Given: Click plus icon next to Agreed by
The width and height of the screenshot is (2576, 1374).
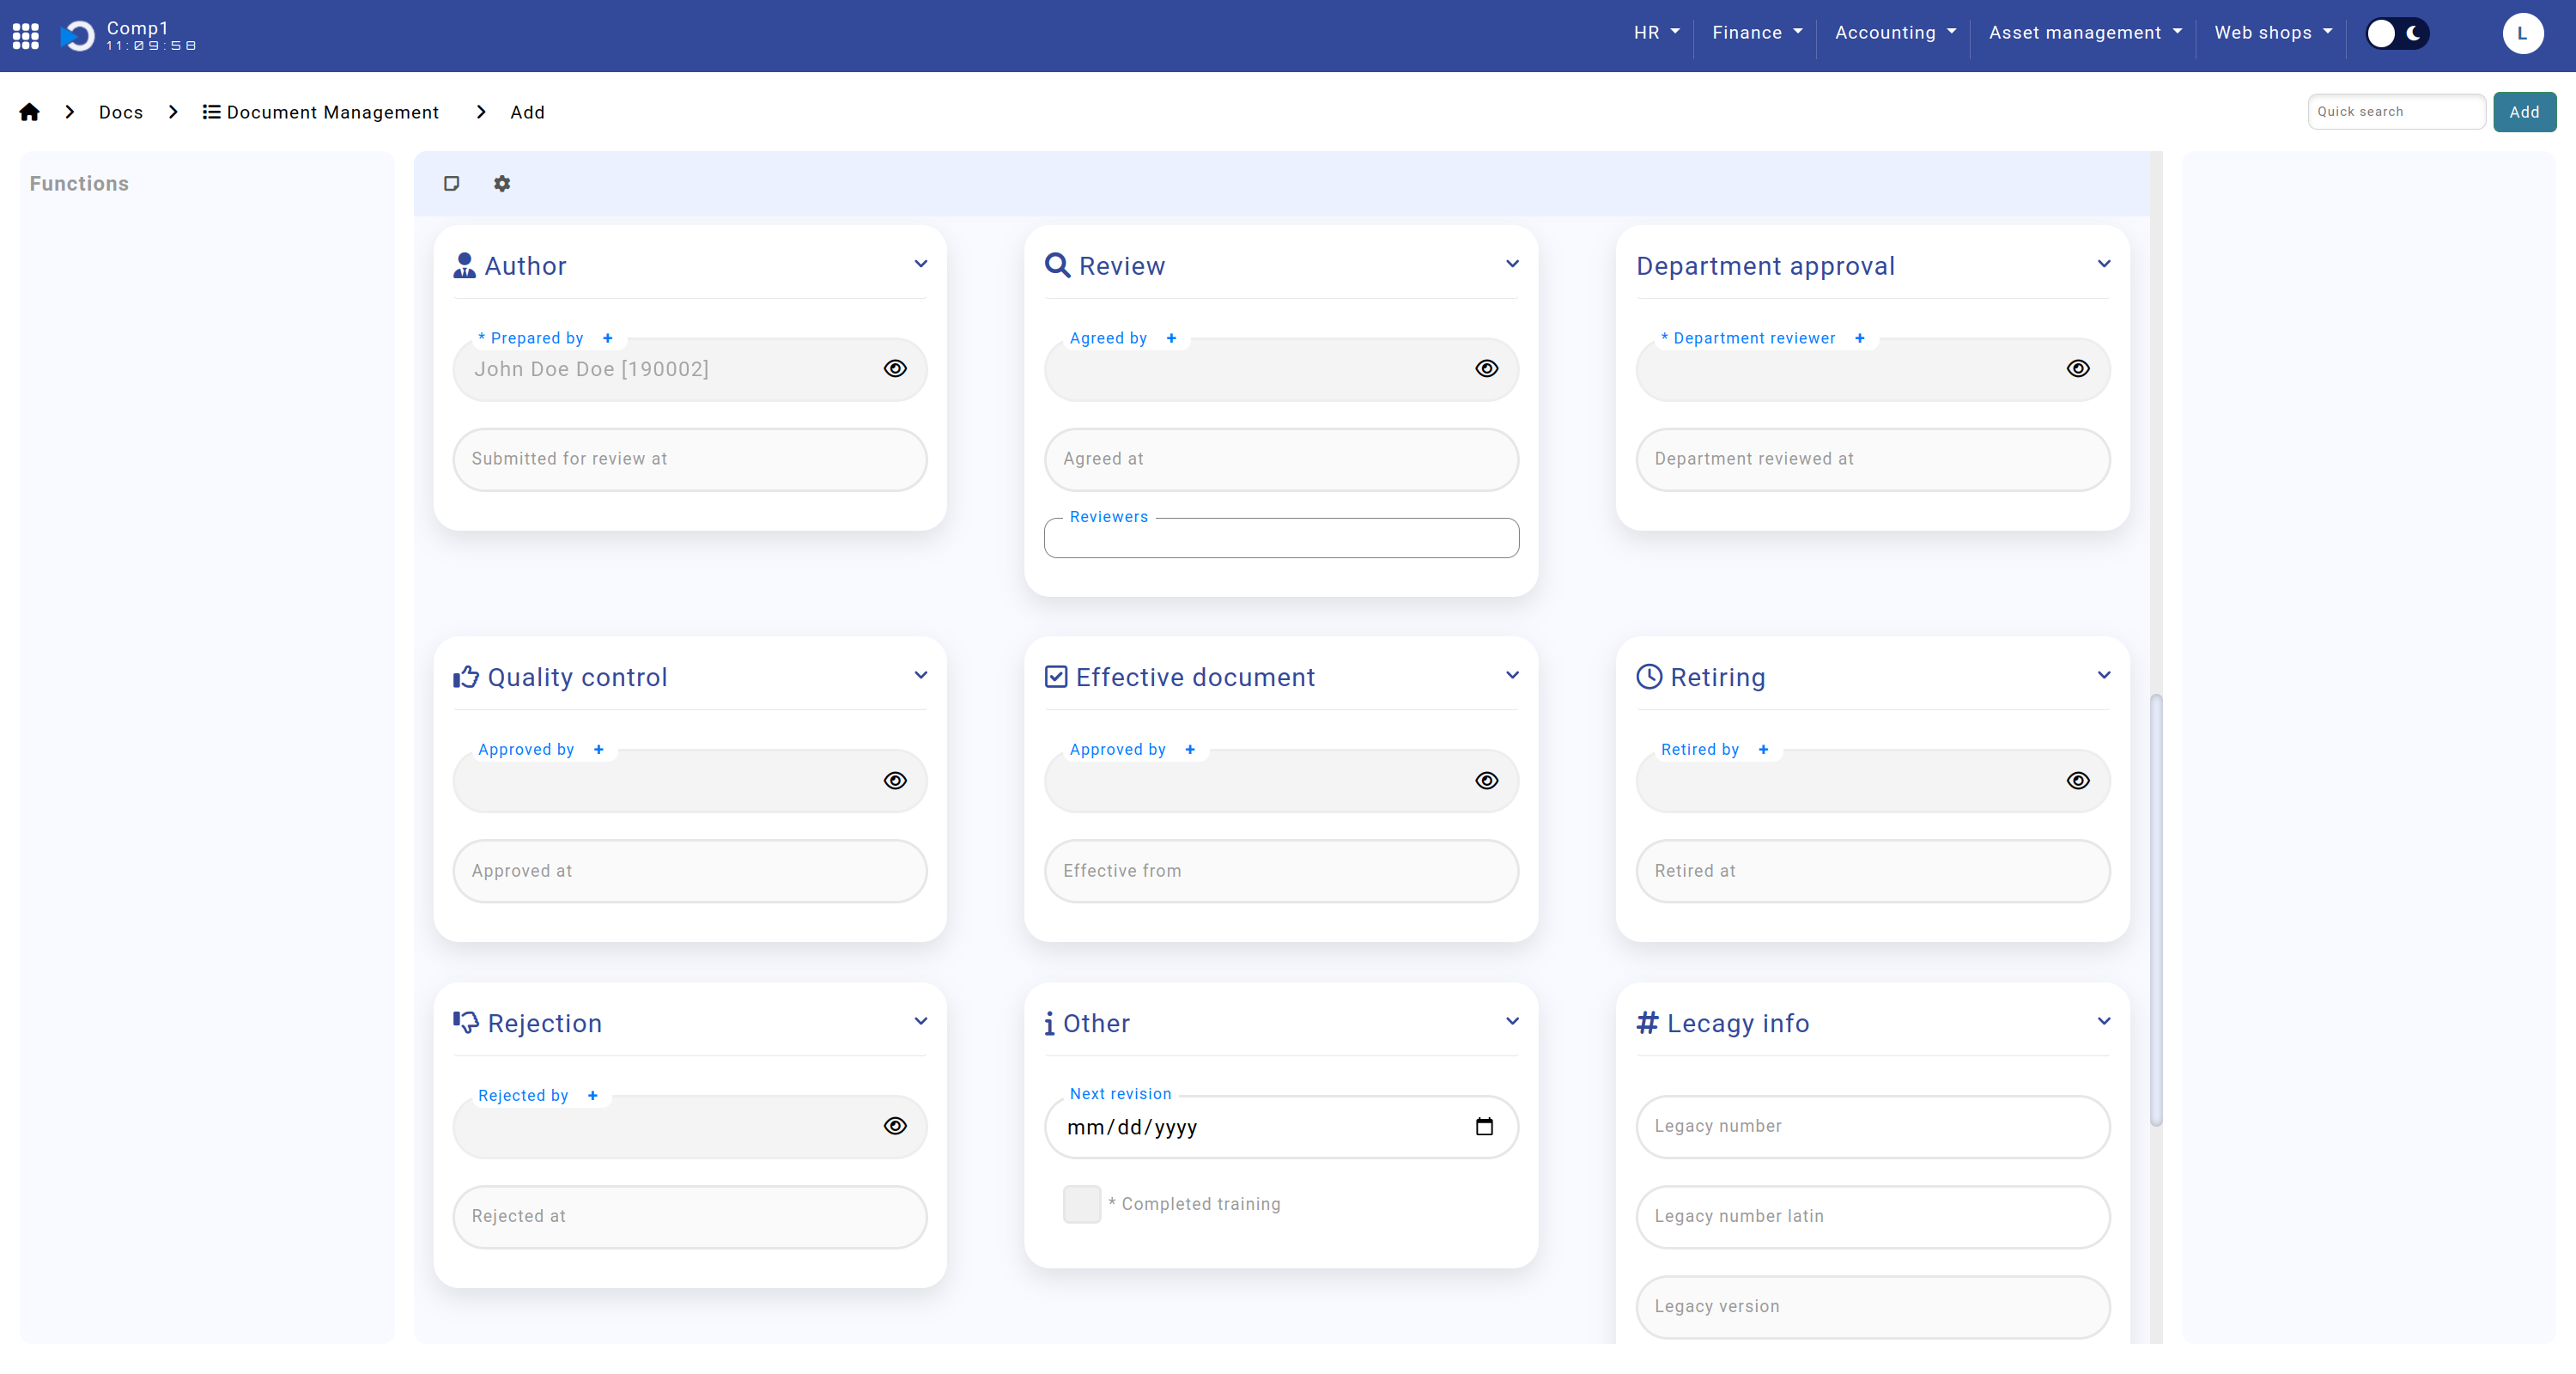Looking at the screenshot, I should coord(1171,338).
